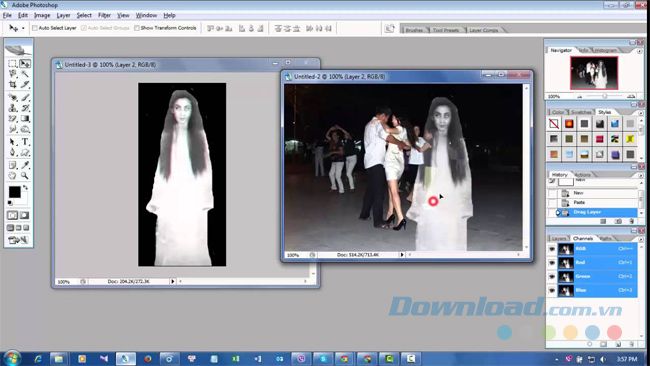
Task: Select the Custom Shape tool
Action: (25, 153)
